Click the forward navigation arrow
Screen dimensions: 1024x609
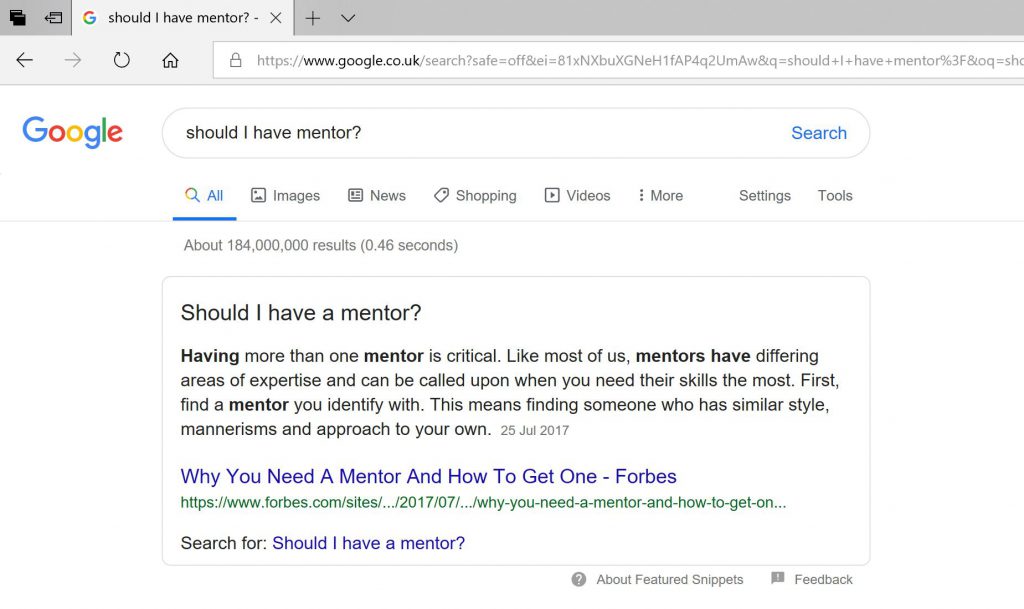[73, 60]
